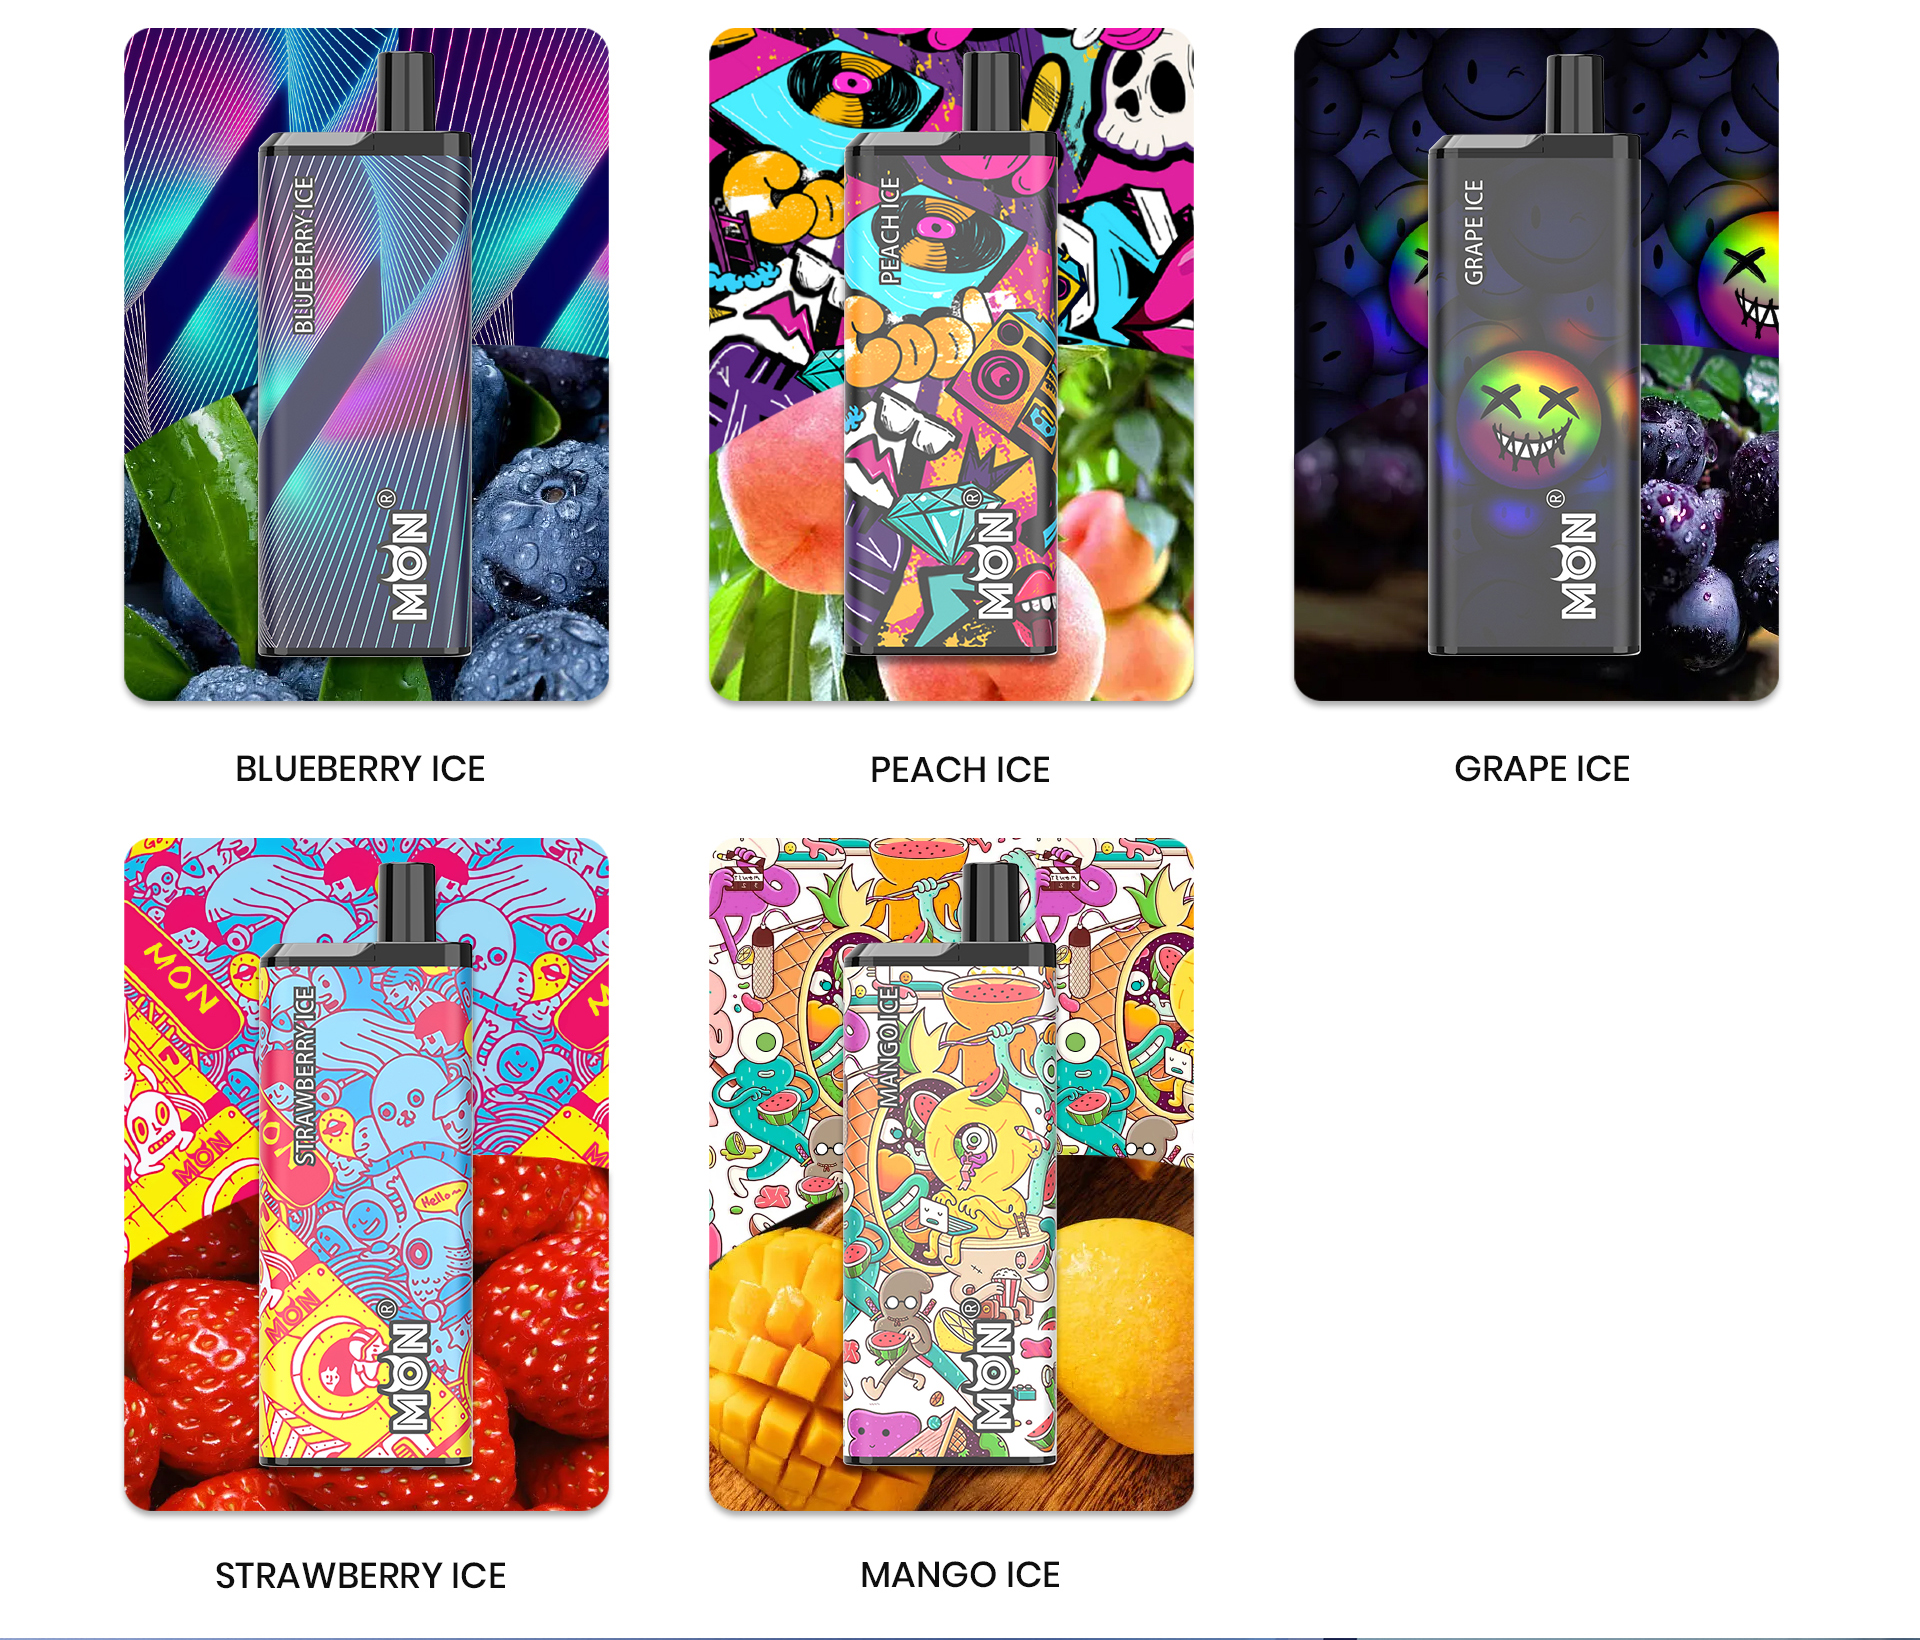Click the rainbow smiley face on grape device

1529,419
